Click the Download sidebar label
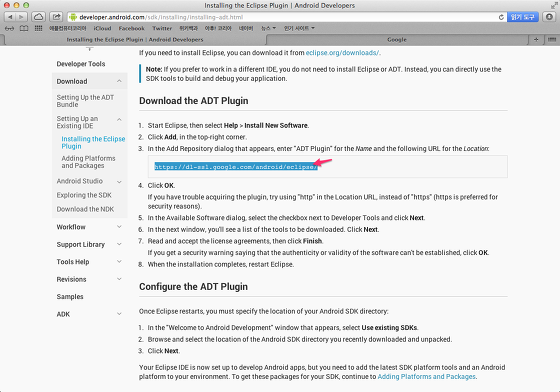The width and height of the screenshot is (560, 392). pos(71,81)
